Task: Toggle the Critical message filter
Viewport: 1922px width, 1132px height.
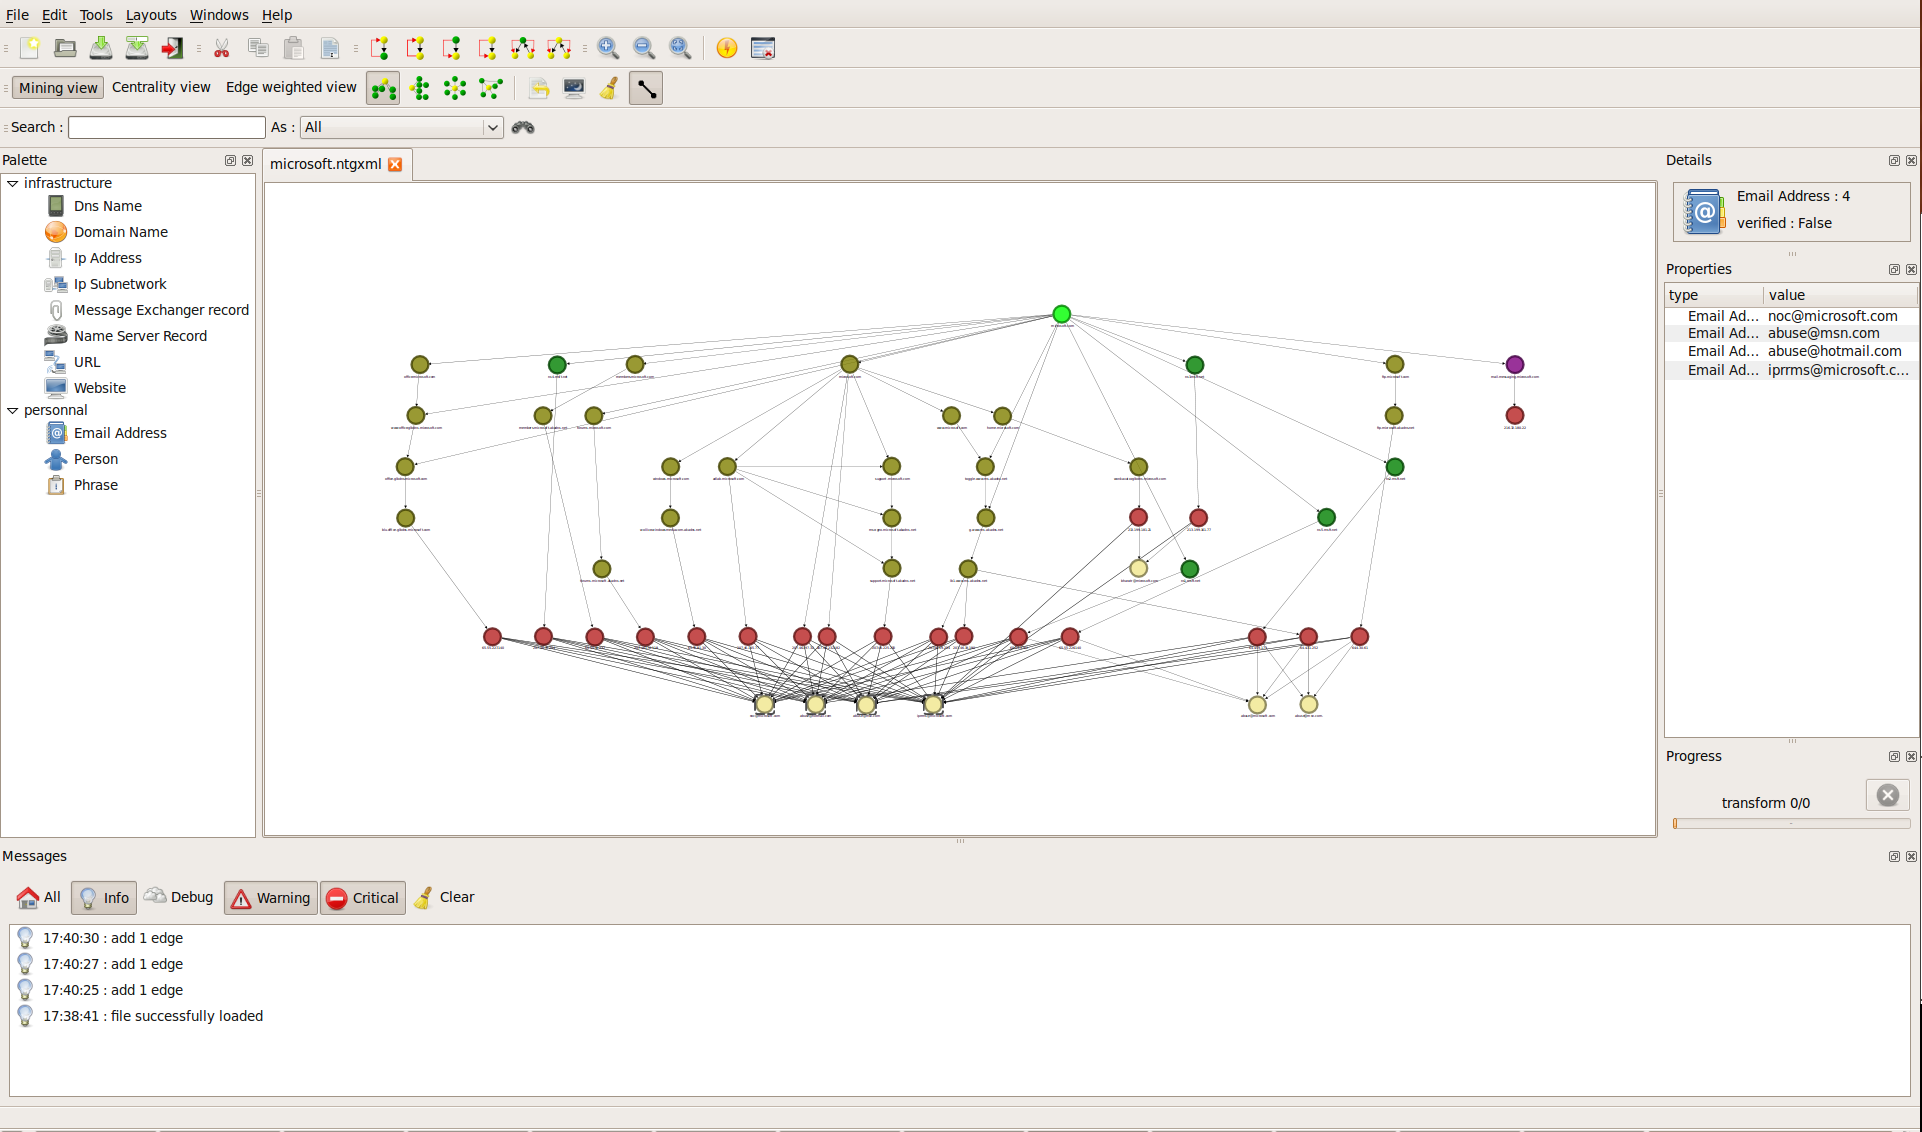Action: (x=363, y=898)
